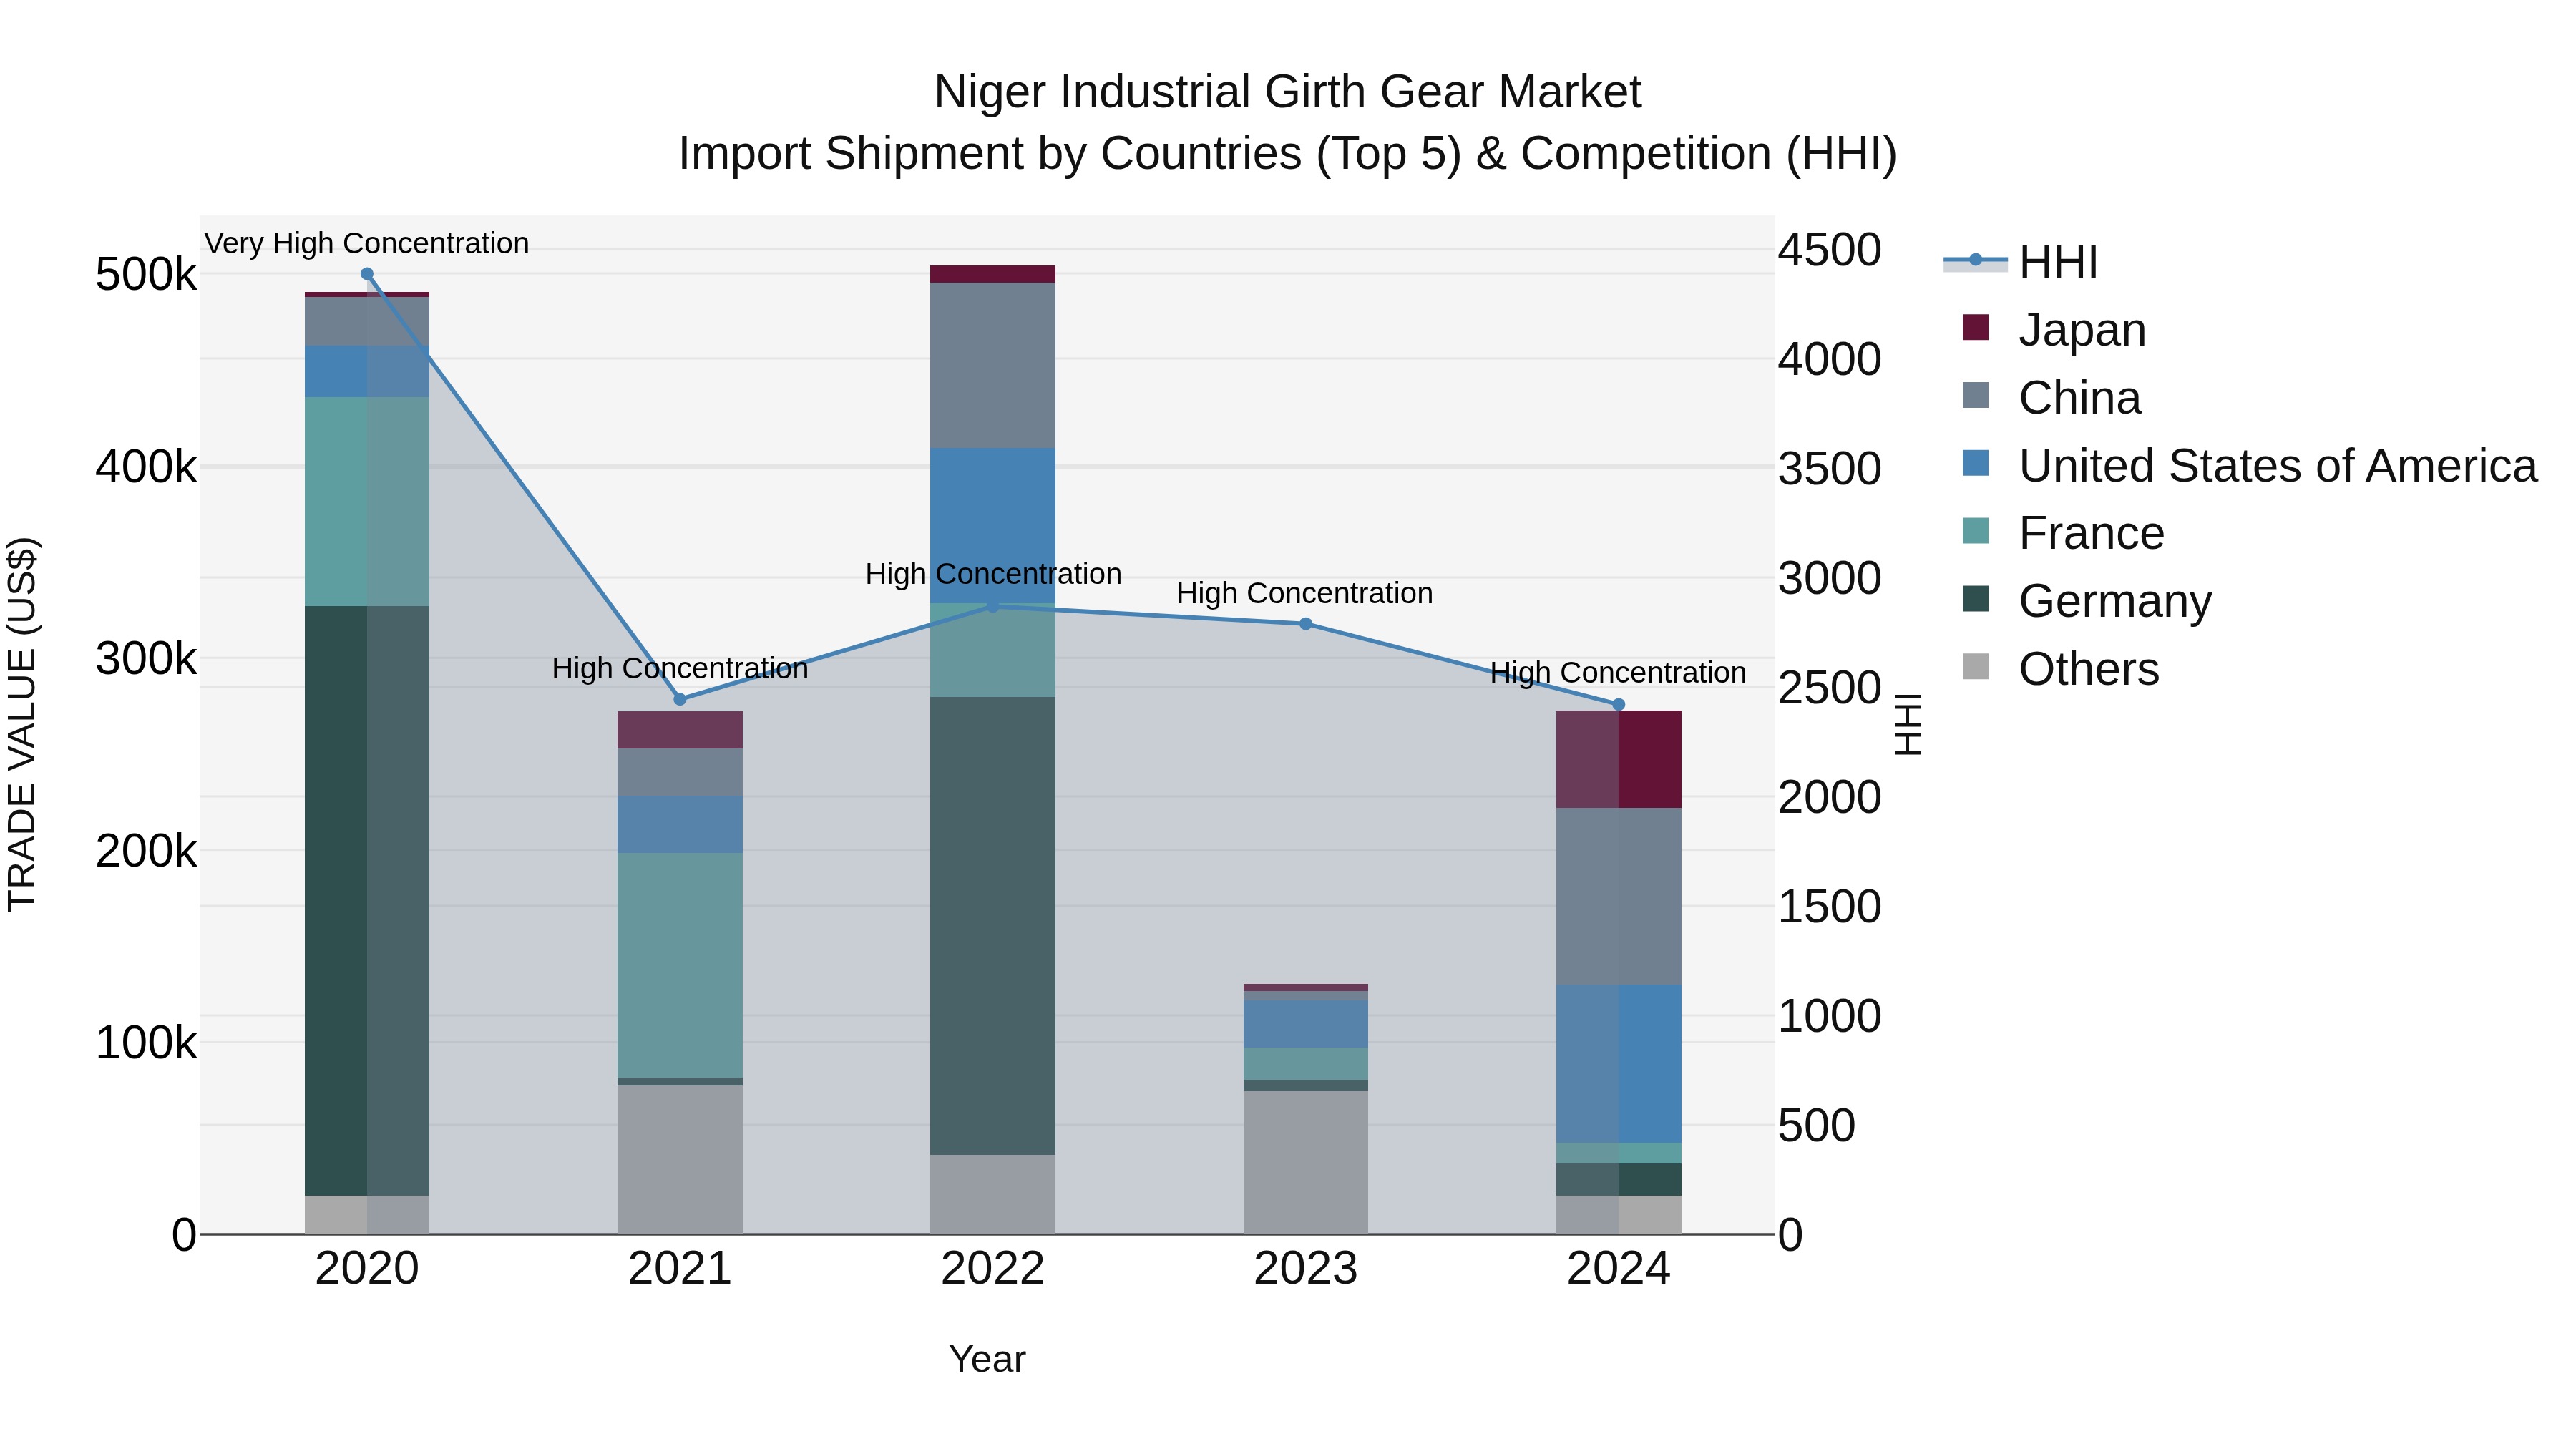Click the 2024 HHI data point marker

tap(1619, 705)
